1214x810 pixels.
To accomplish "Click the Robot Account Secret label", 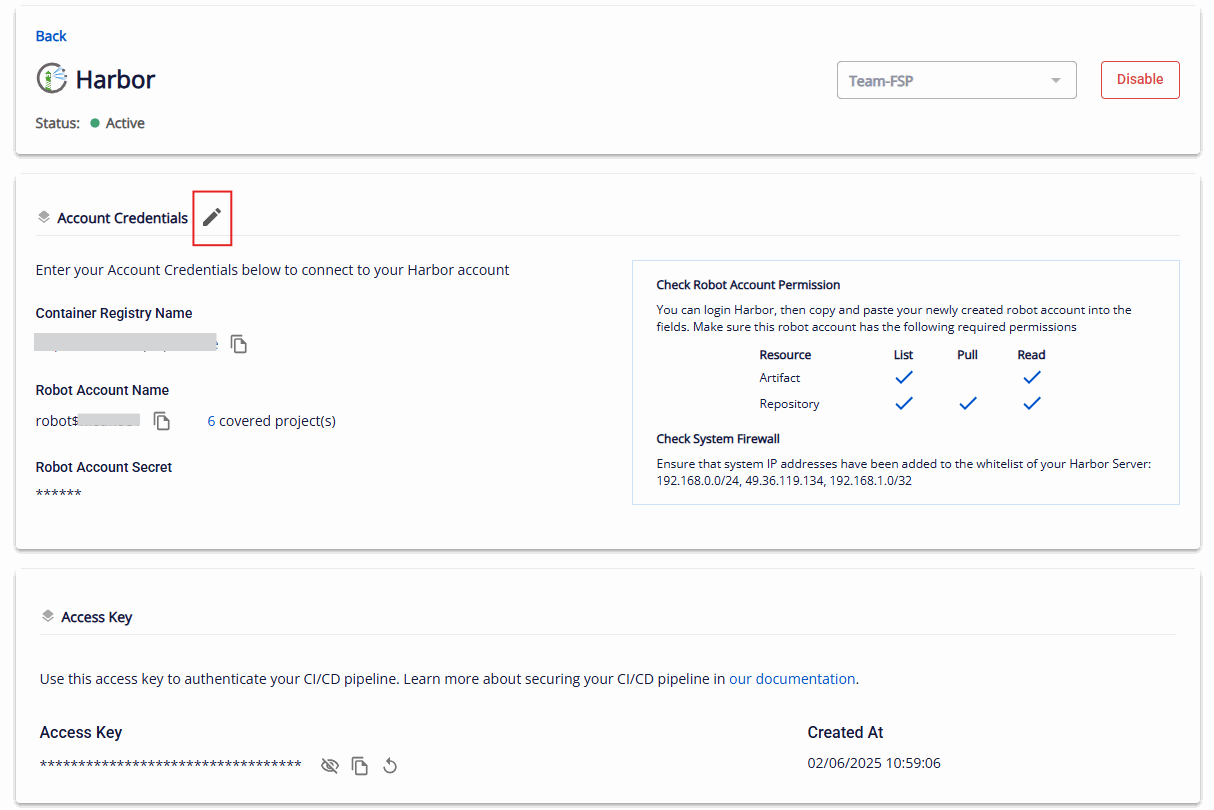I will click(104, 467).
